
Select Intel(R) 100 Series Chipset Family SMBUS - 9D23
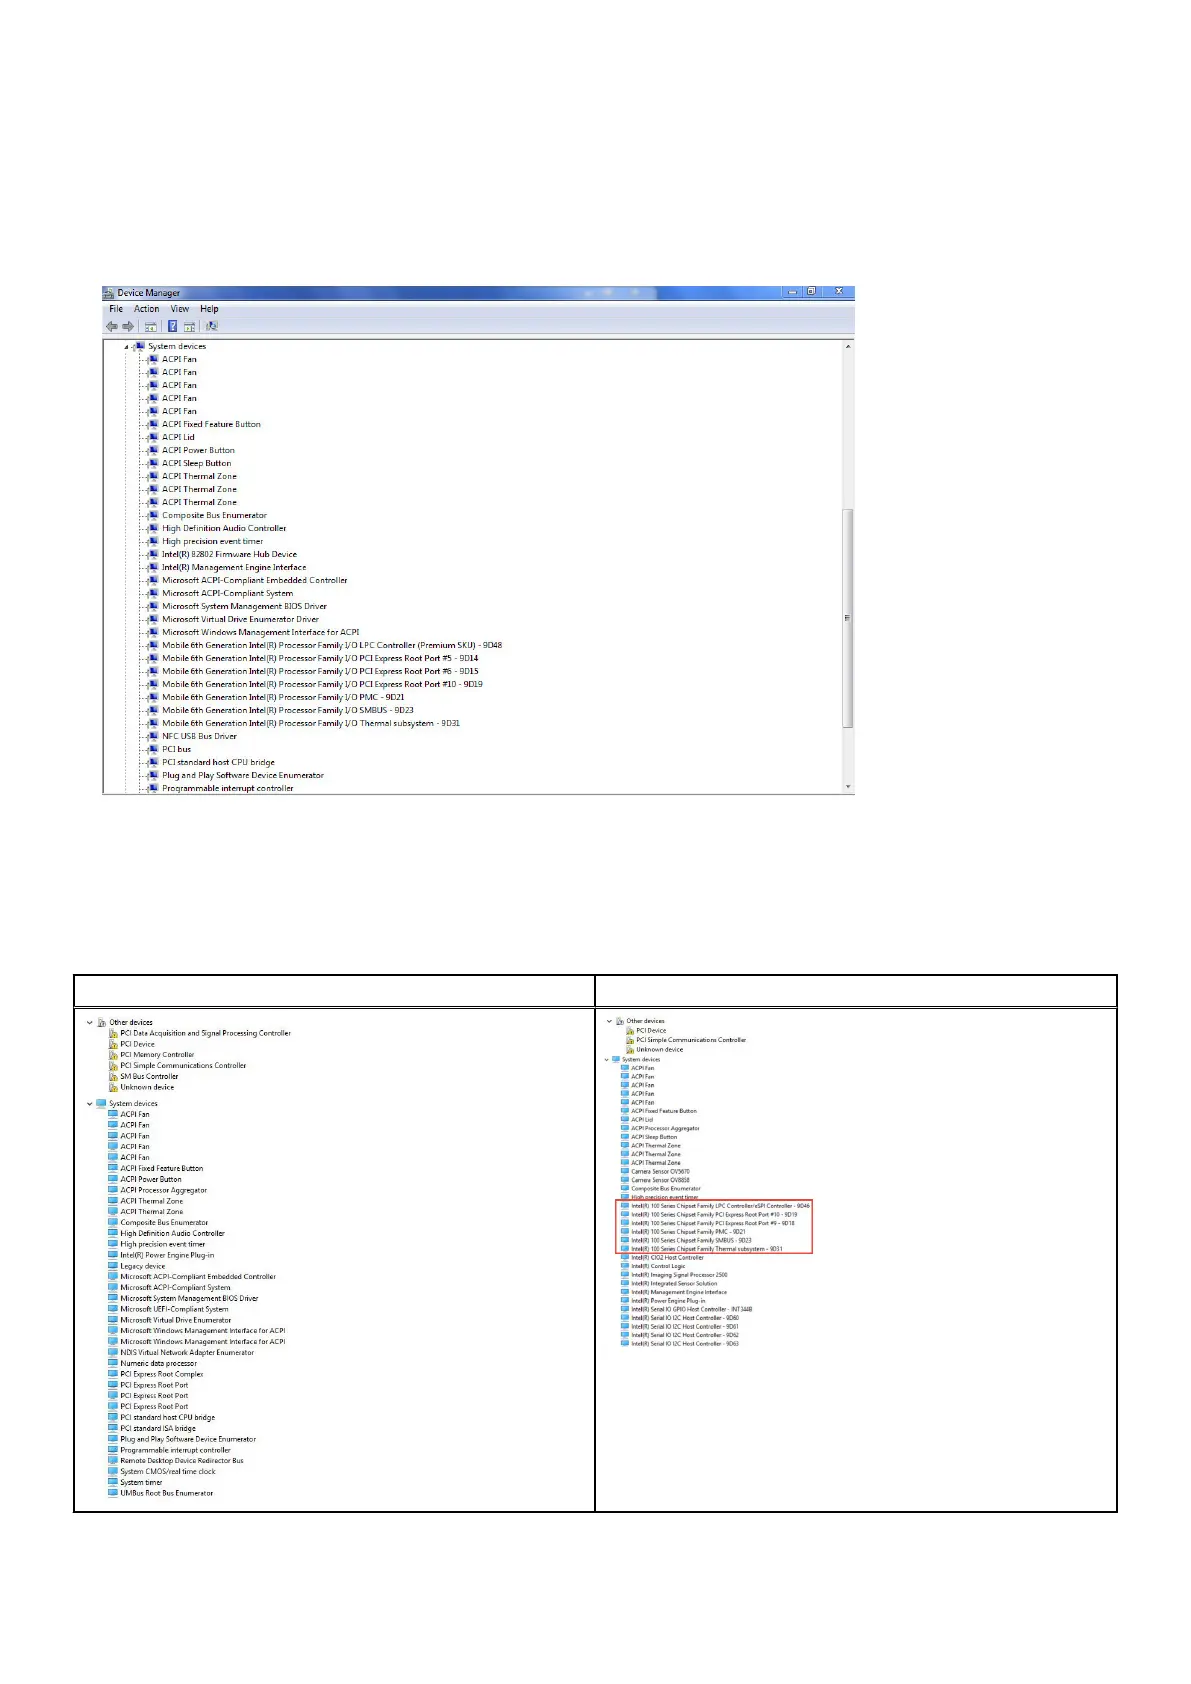pos(691,1240)
